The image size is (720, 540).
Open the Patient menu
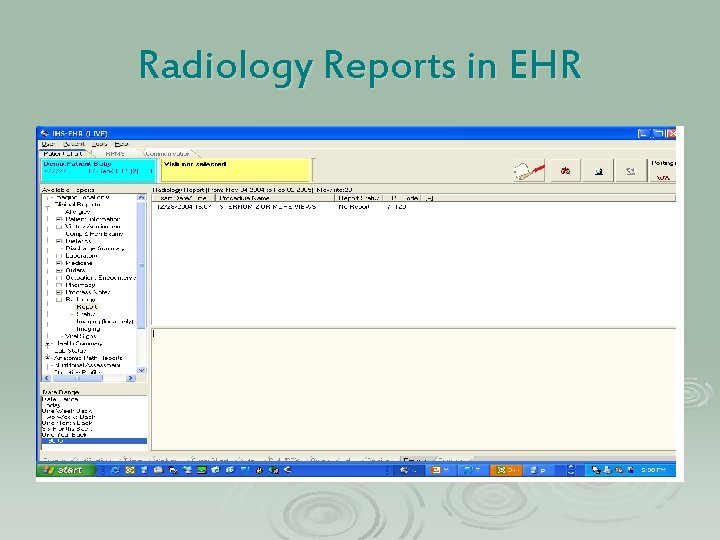click(74, 144)
